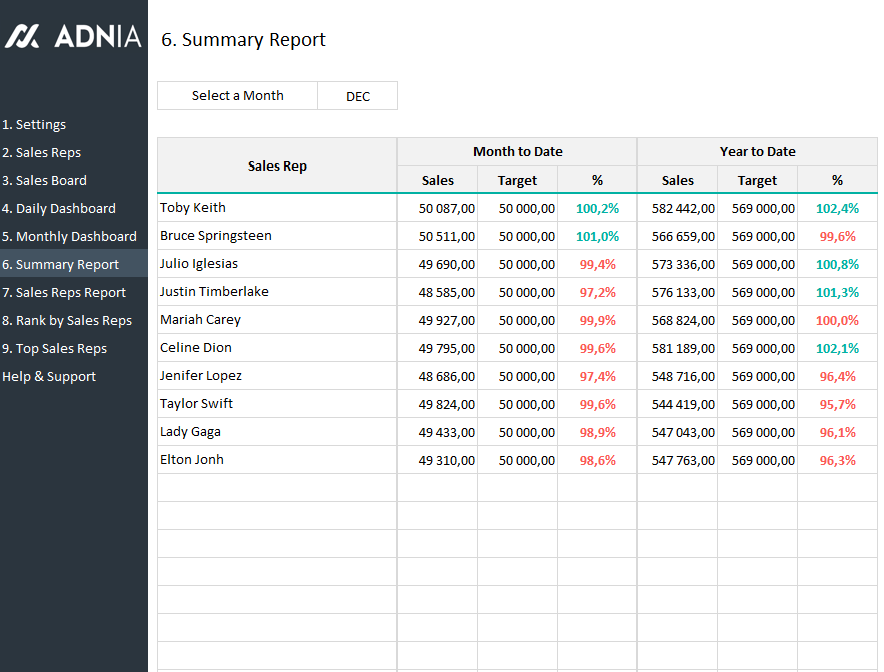Viewport: 884px width, 672px height.
Task: Go to Rank by Sales Reps
Action: (x=67, y=321)
